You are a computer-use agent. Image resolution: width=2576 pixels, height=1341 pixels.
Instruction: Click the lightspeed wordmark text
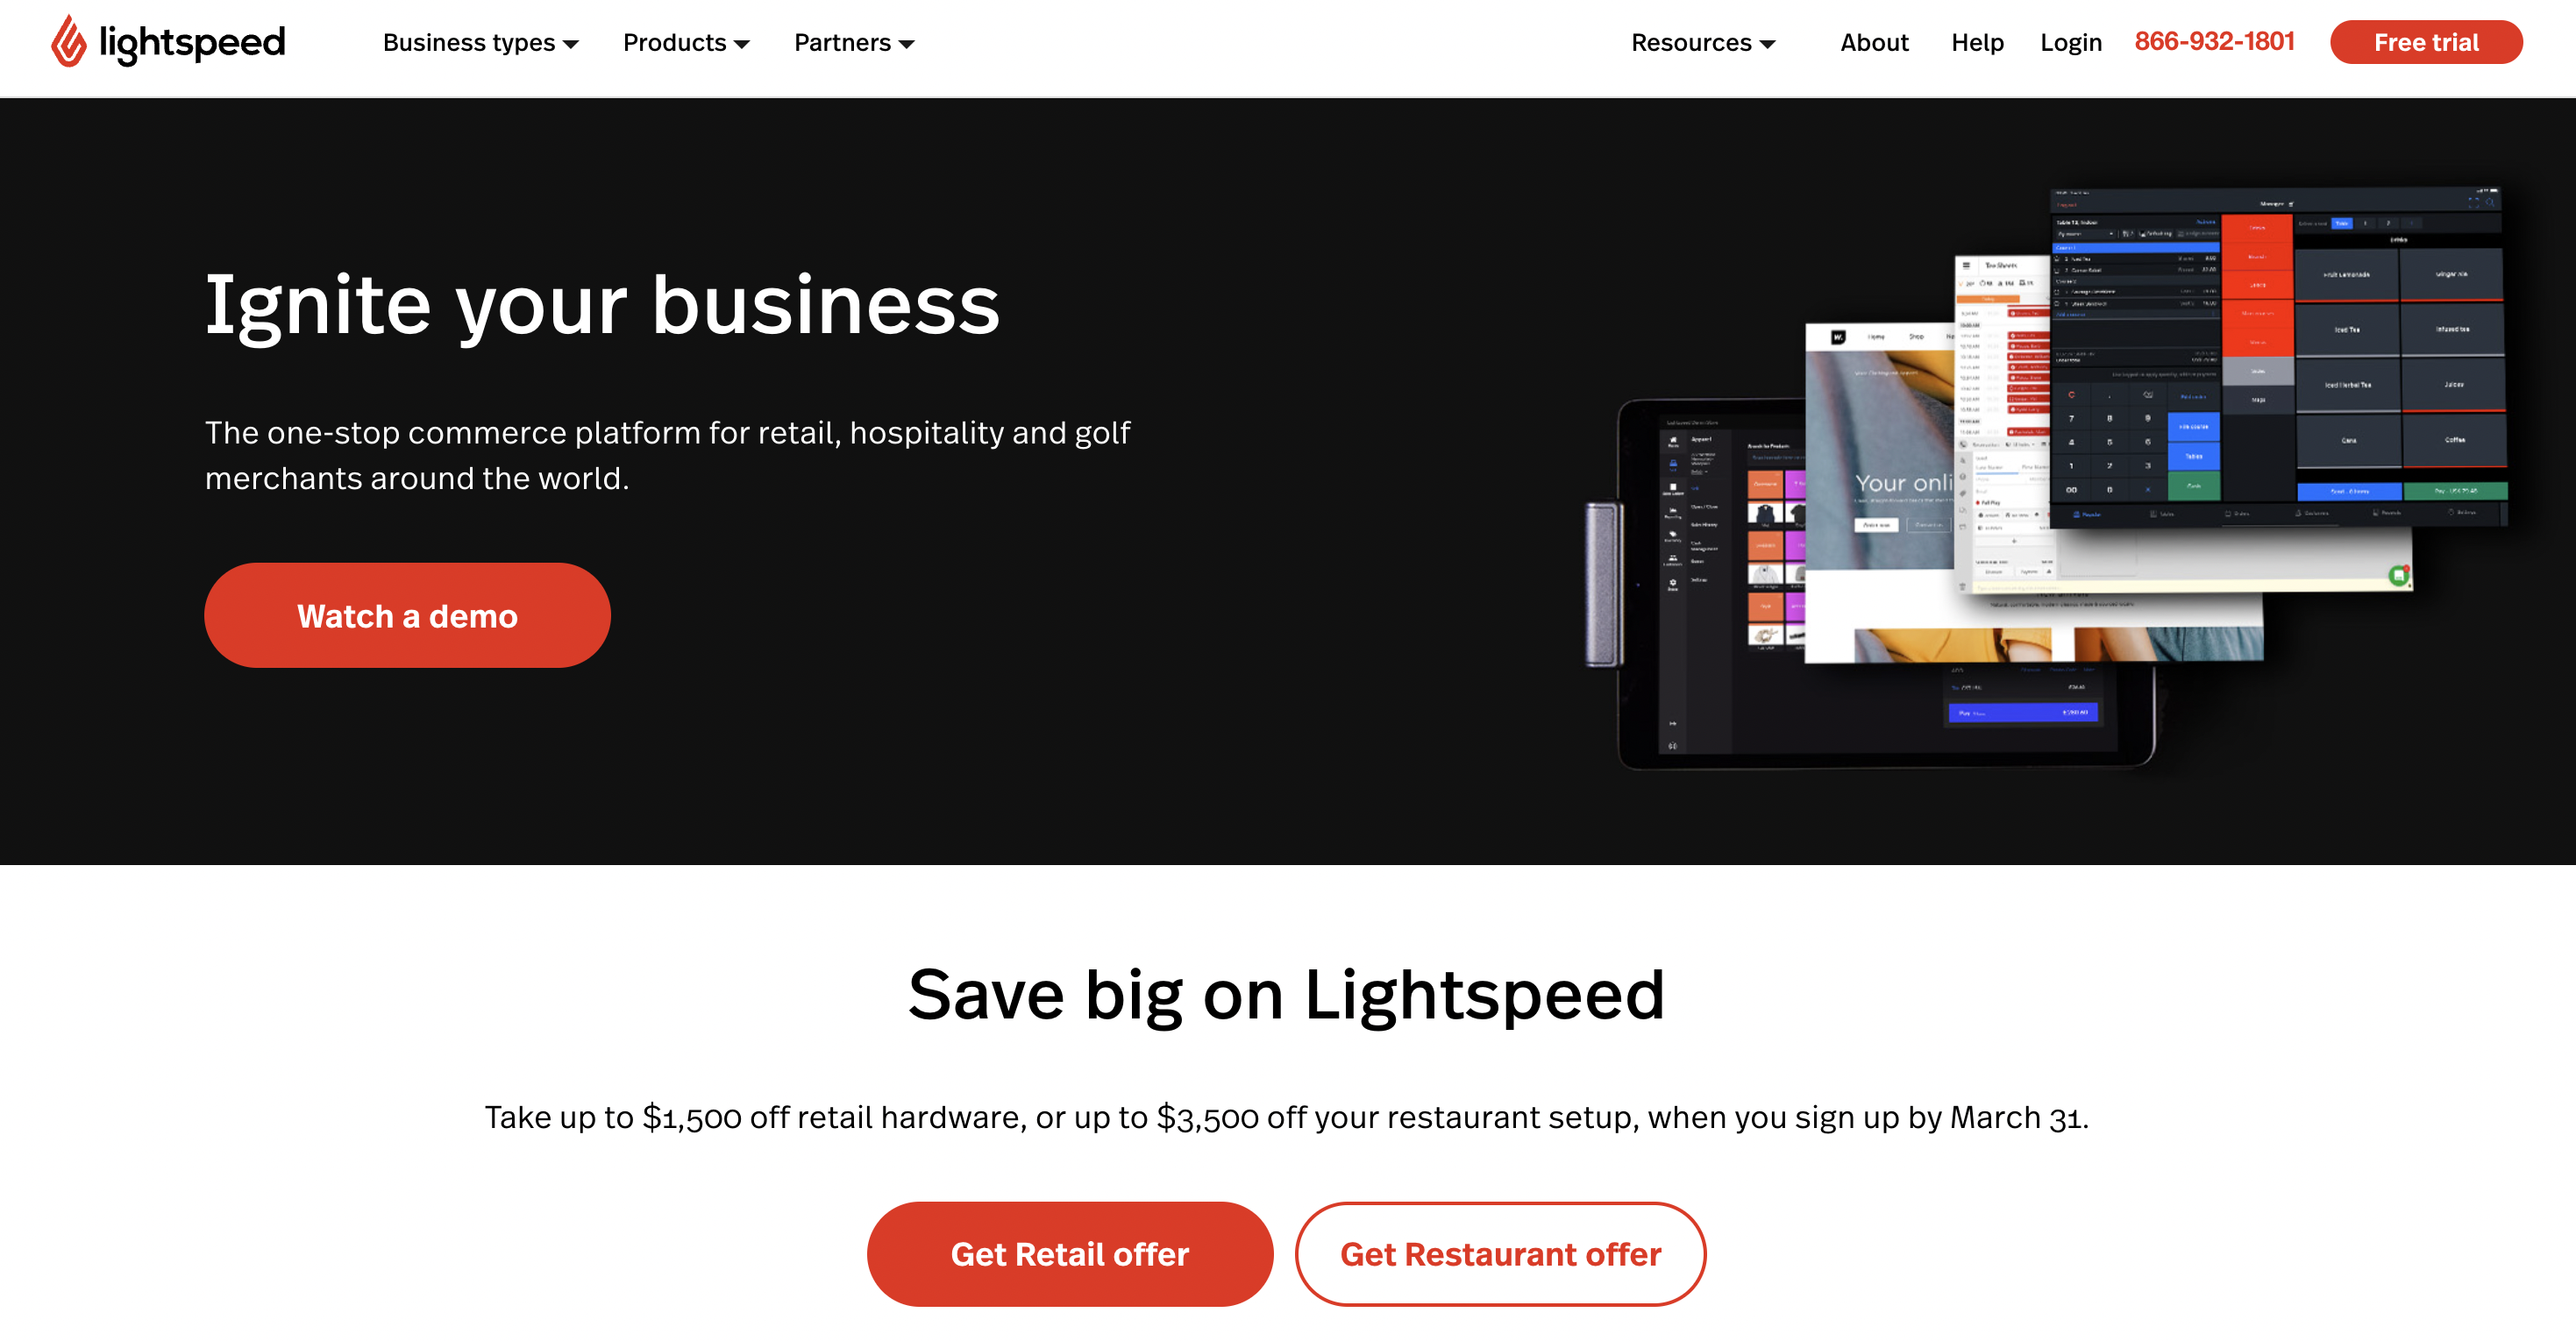pyautogui.click(x=192, y=43)
